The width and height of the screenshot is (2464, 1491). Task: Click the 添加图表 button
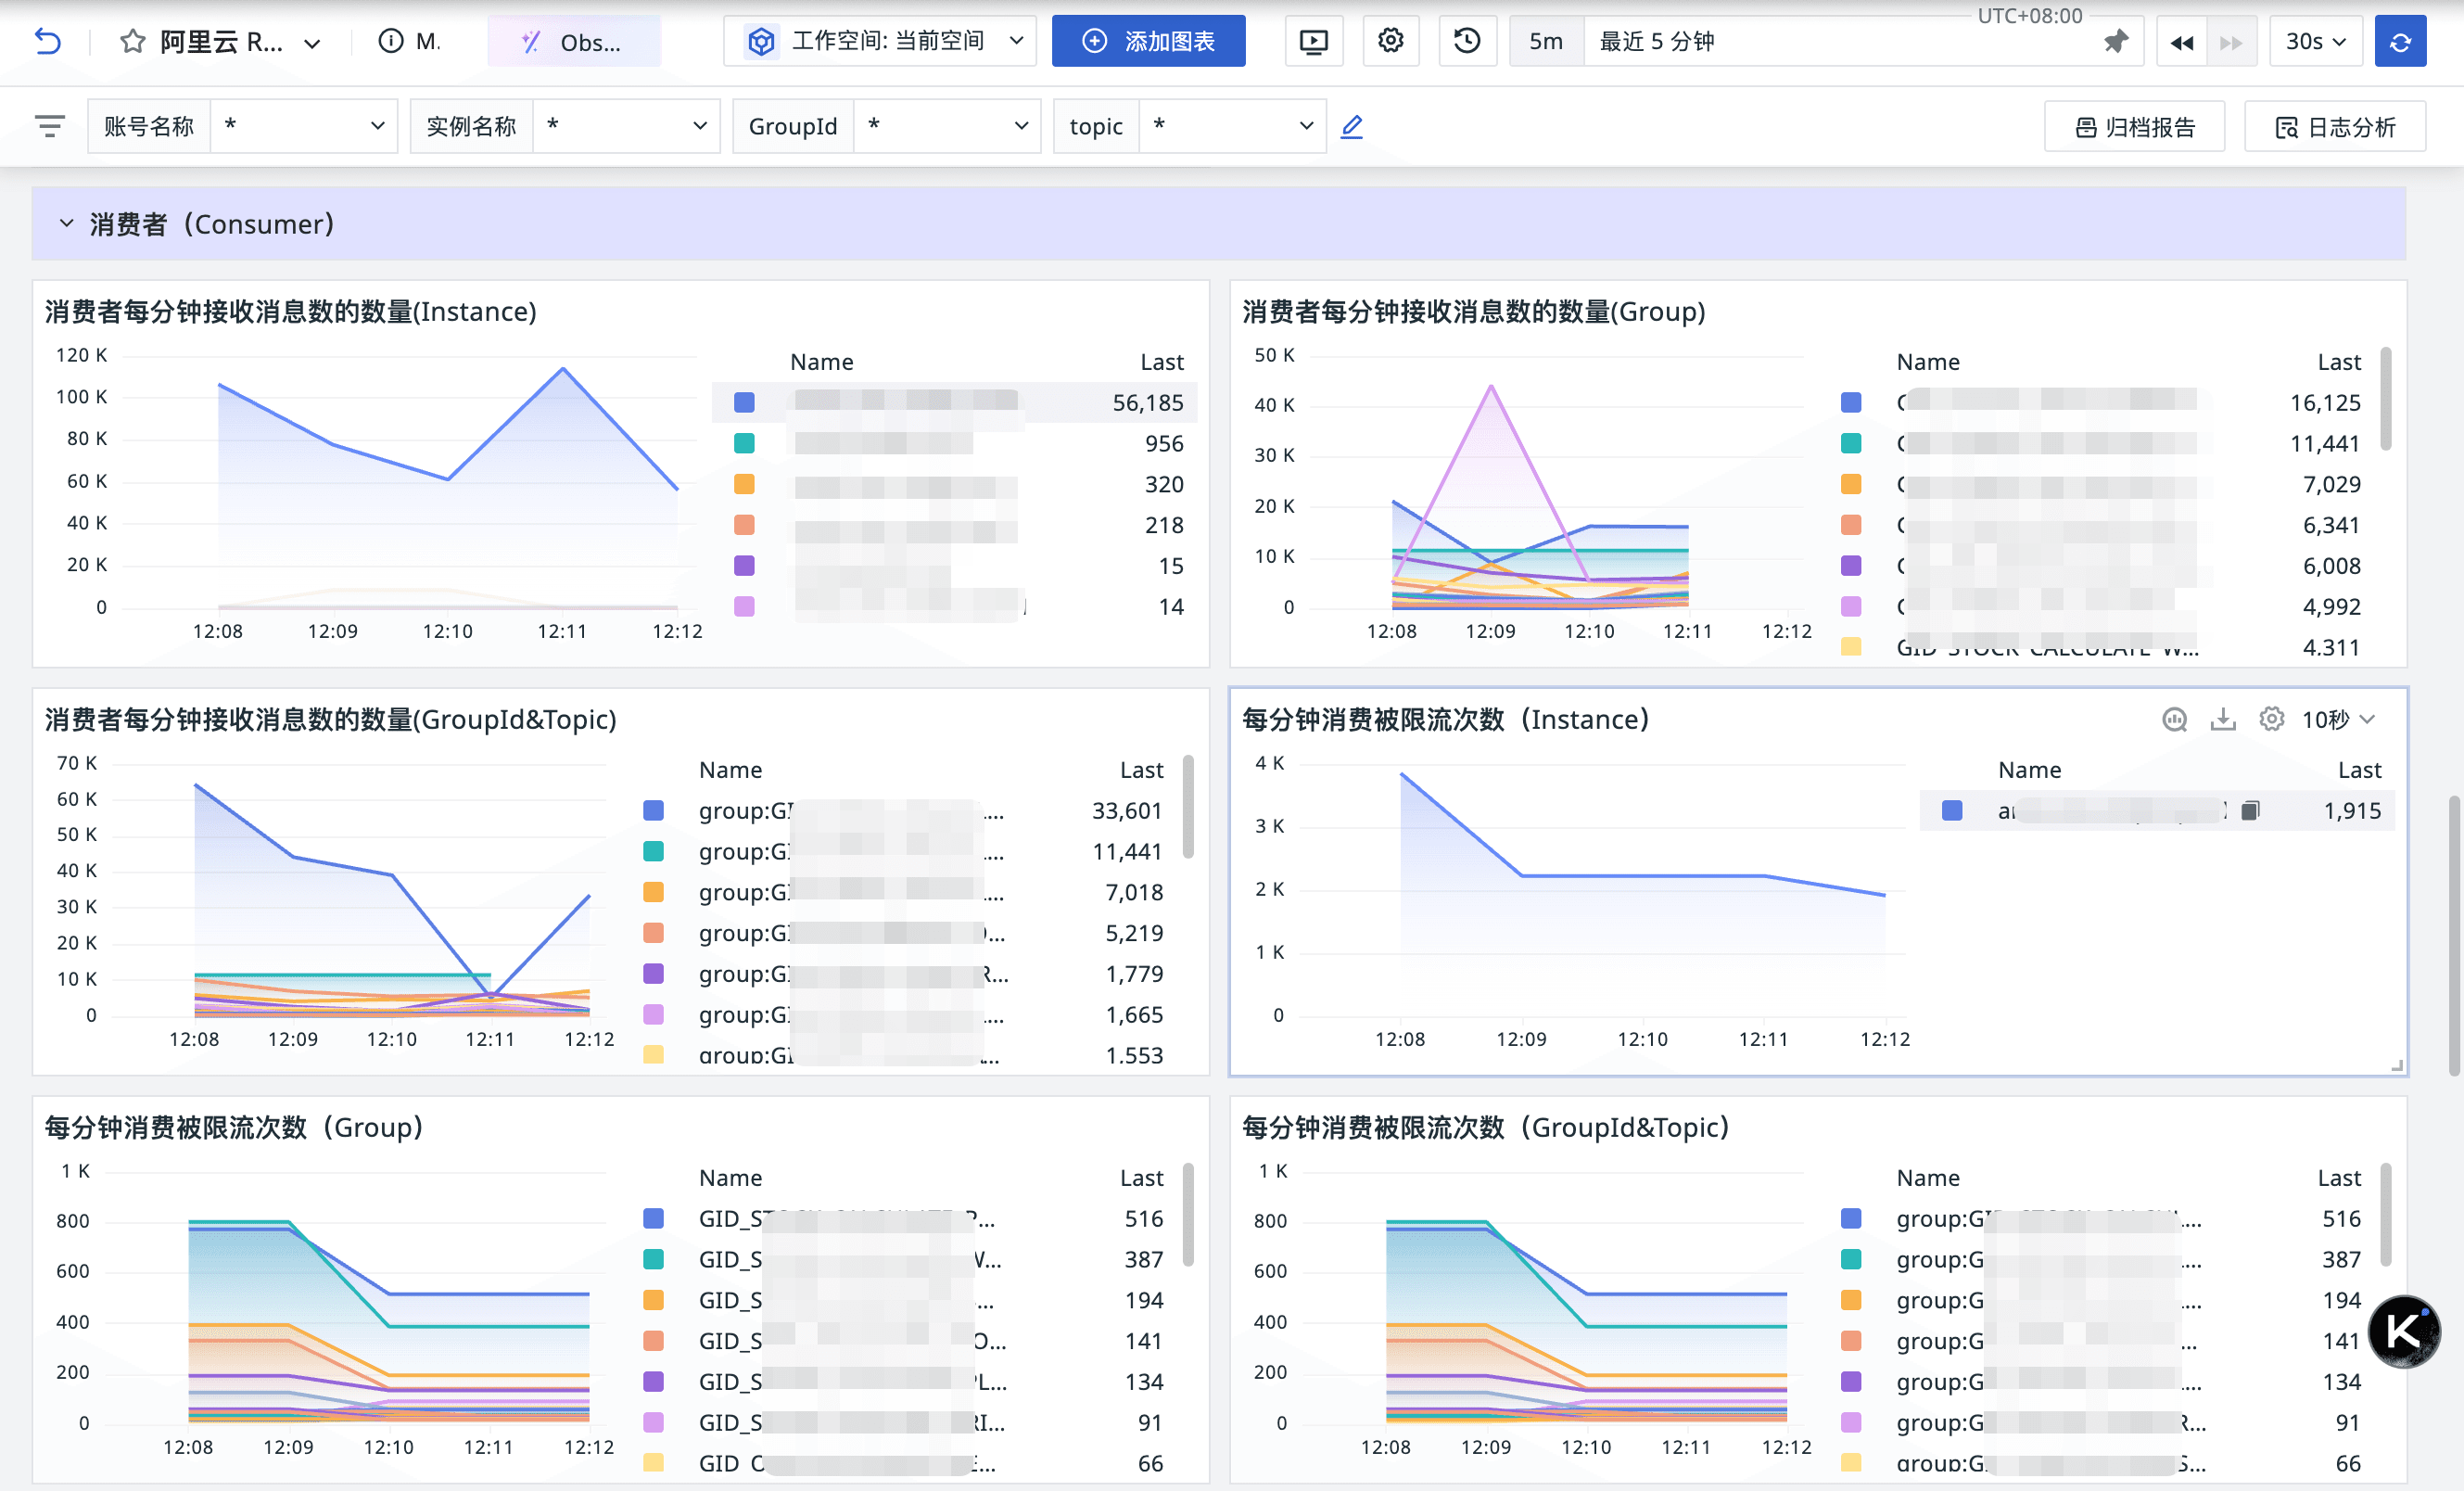pyautogui.click(x=1148, y=41)
